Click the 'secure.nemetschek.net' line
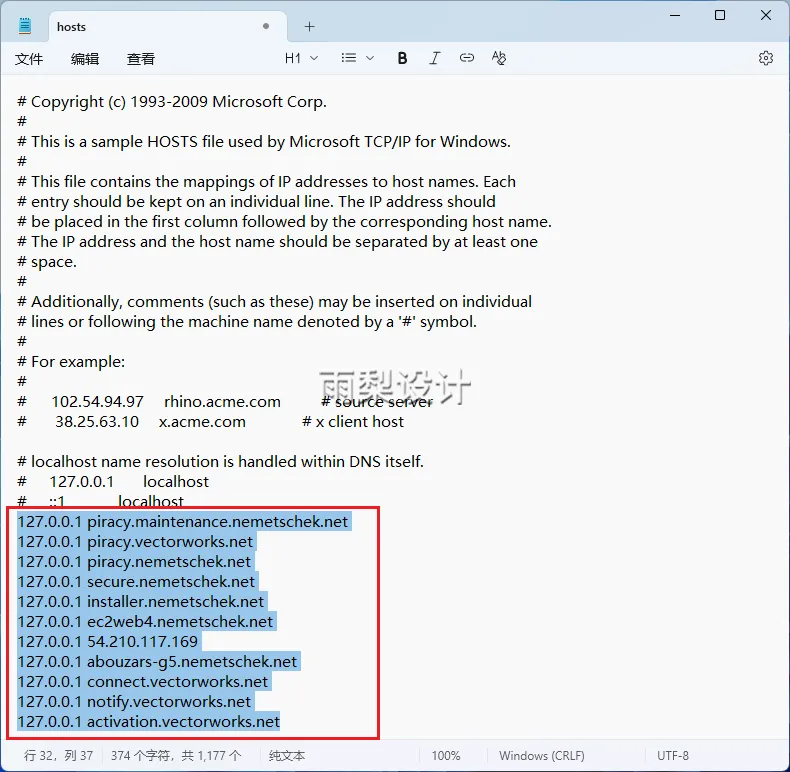 pyautogui.click(x=136, y=582)
